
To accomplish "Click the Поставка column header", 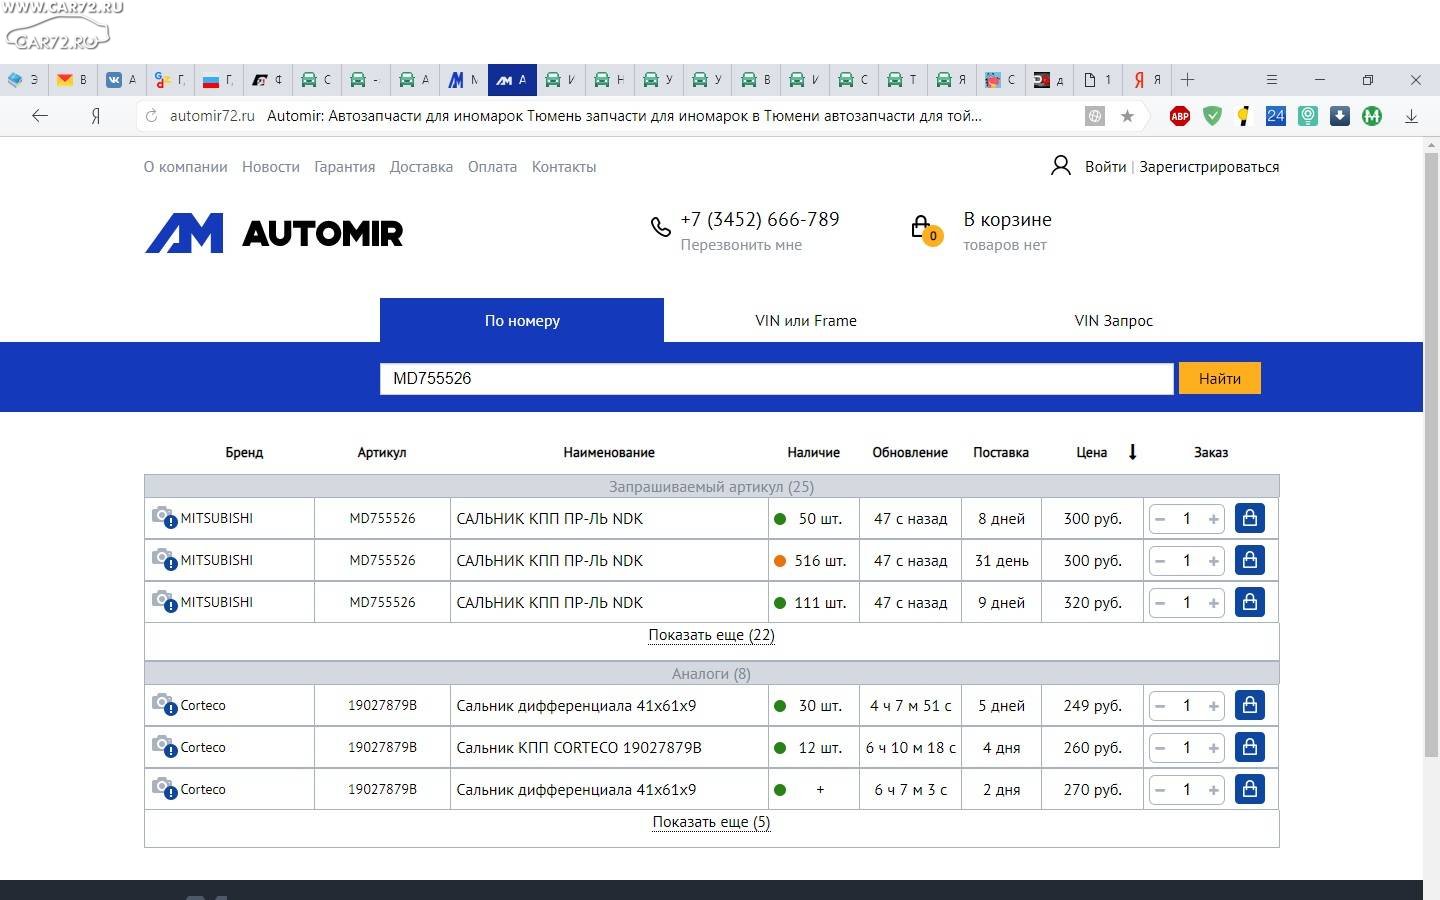I will coord(1001,452).
